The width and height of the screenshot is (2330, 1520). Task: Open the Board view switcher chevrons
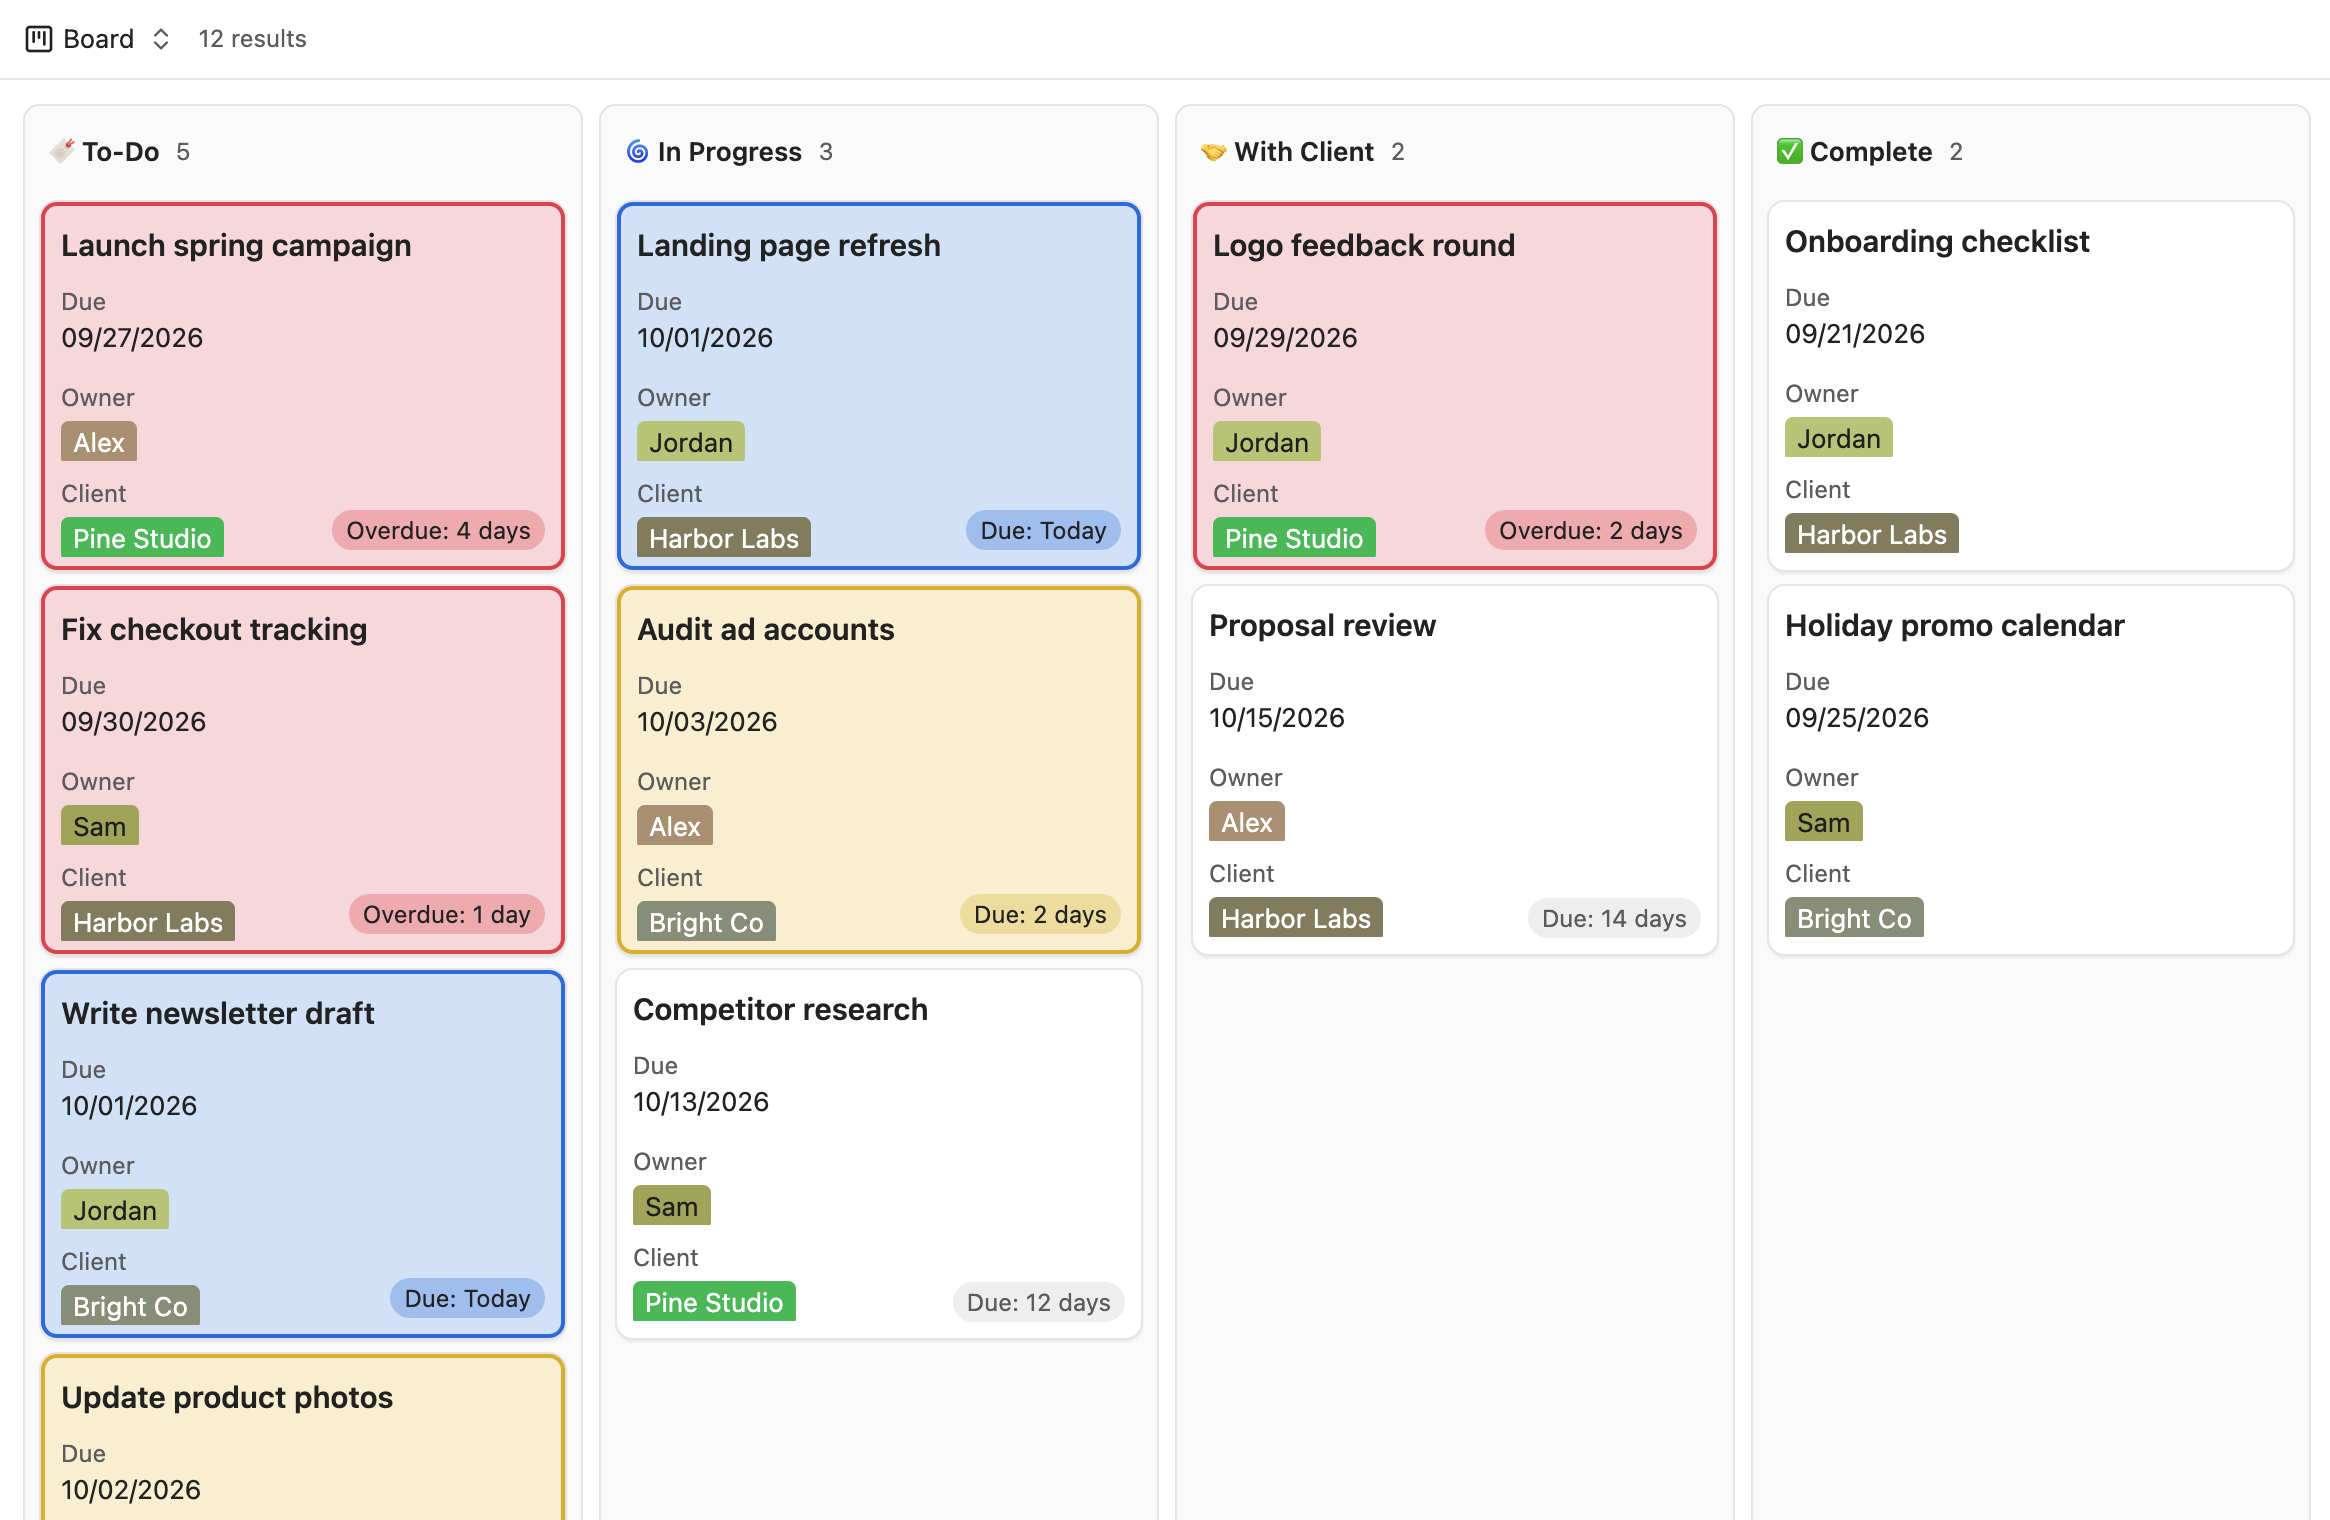point(161,39)
